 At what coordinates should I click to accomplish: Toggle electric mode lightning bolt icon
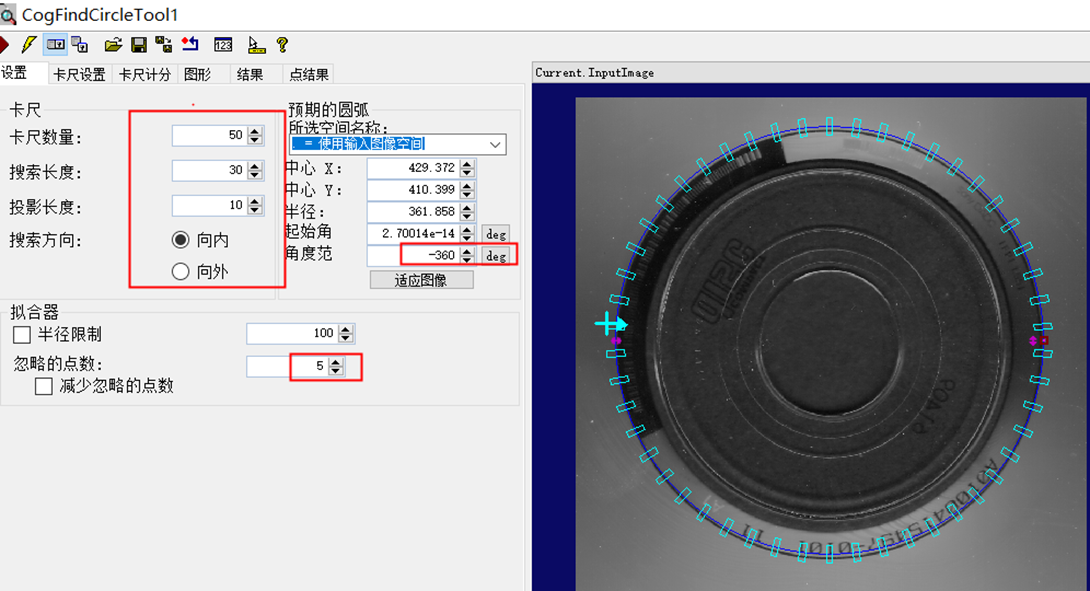29,45
